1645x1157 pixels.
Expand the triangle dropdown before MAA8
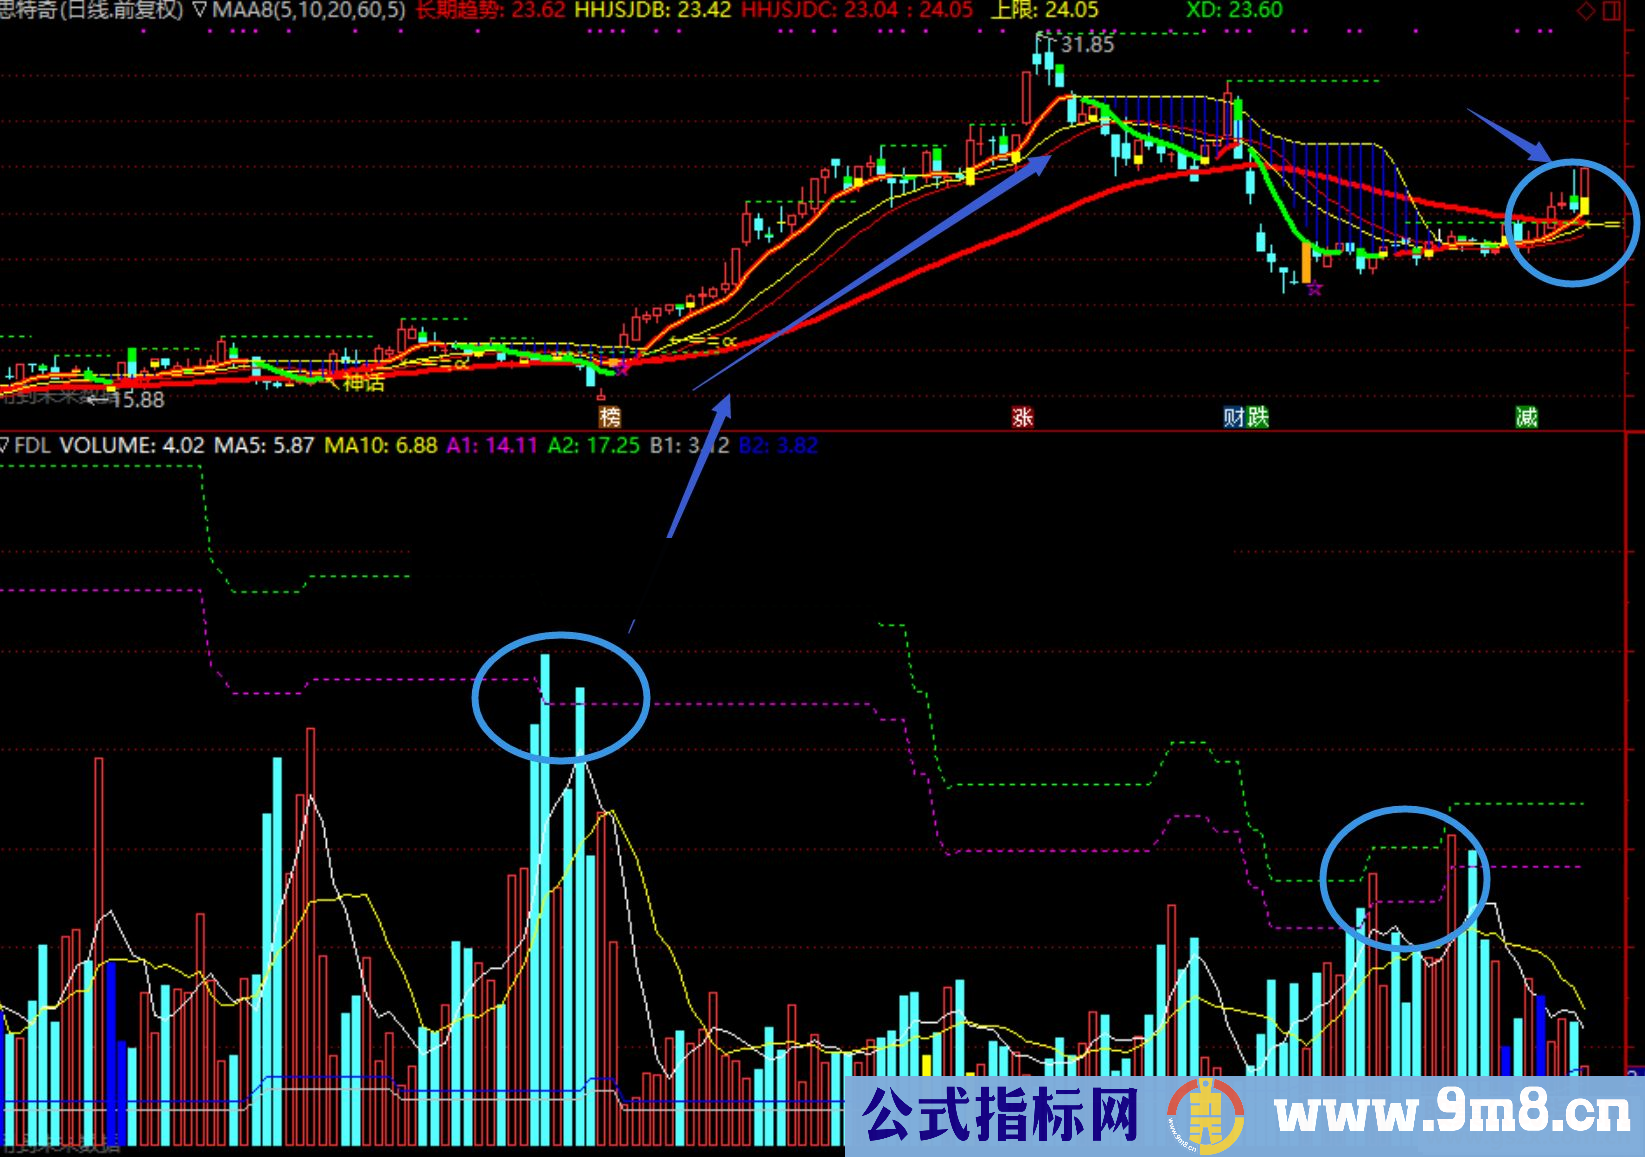pyautogui.click(x=199, y=11)
